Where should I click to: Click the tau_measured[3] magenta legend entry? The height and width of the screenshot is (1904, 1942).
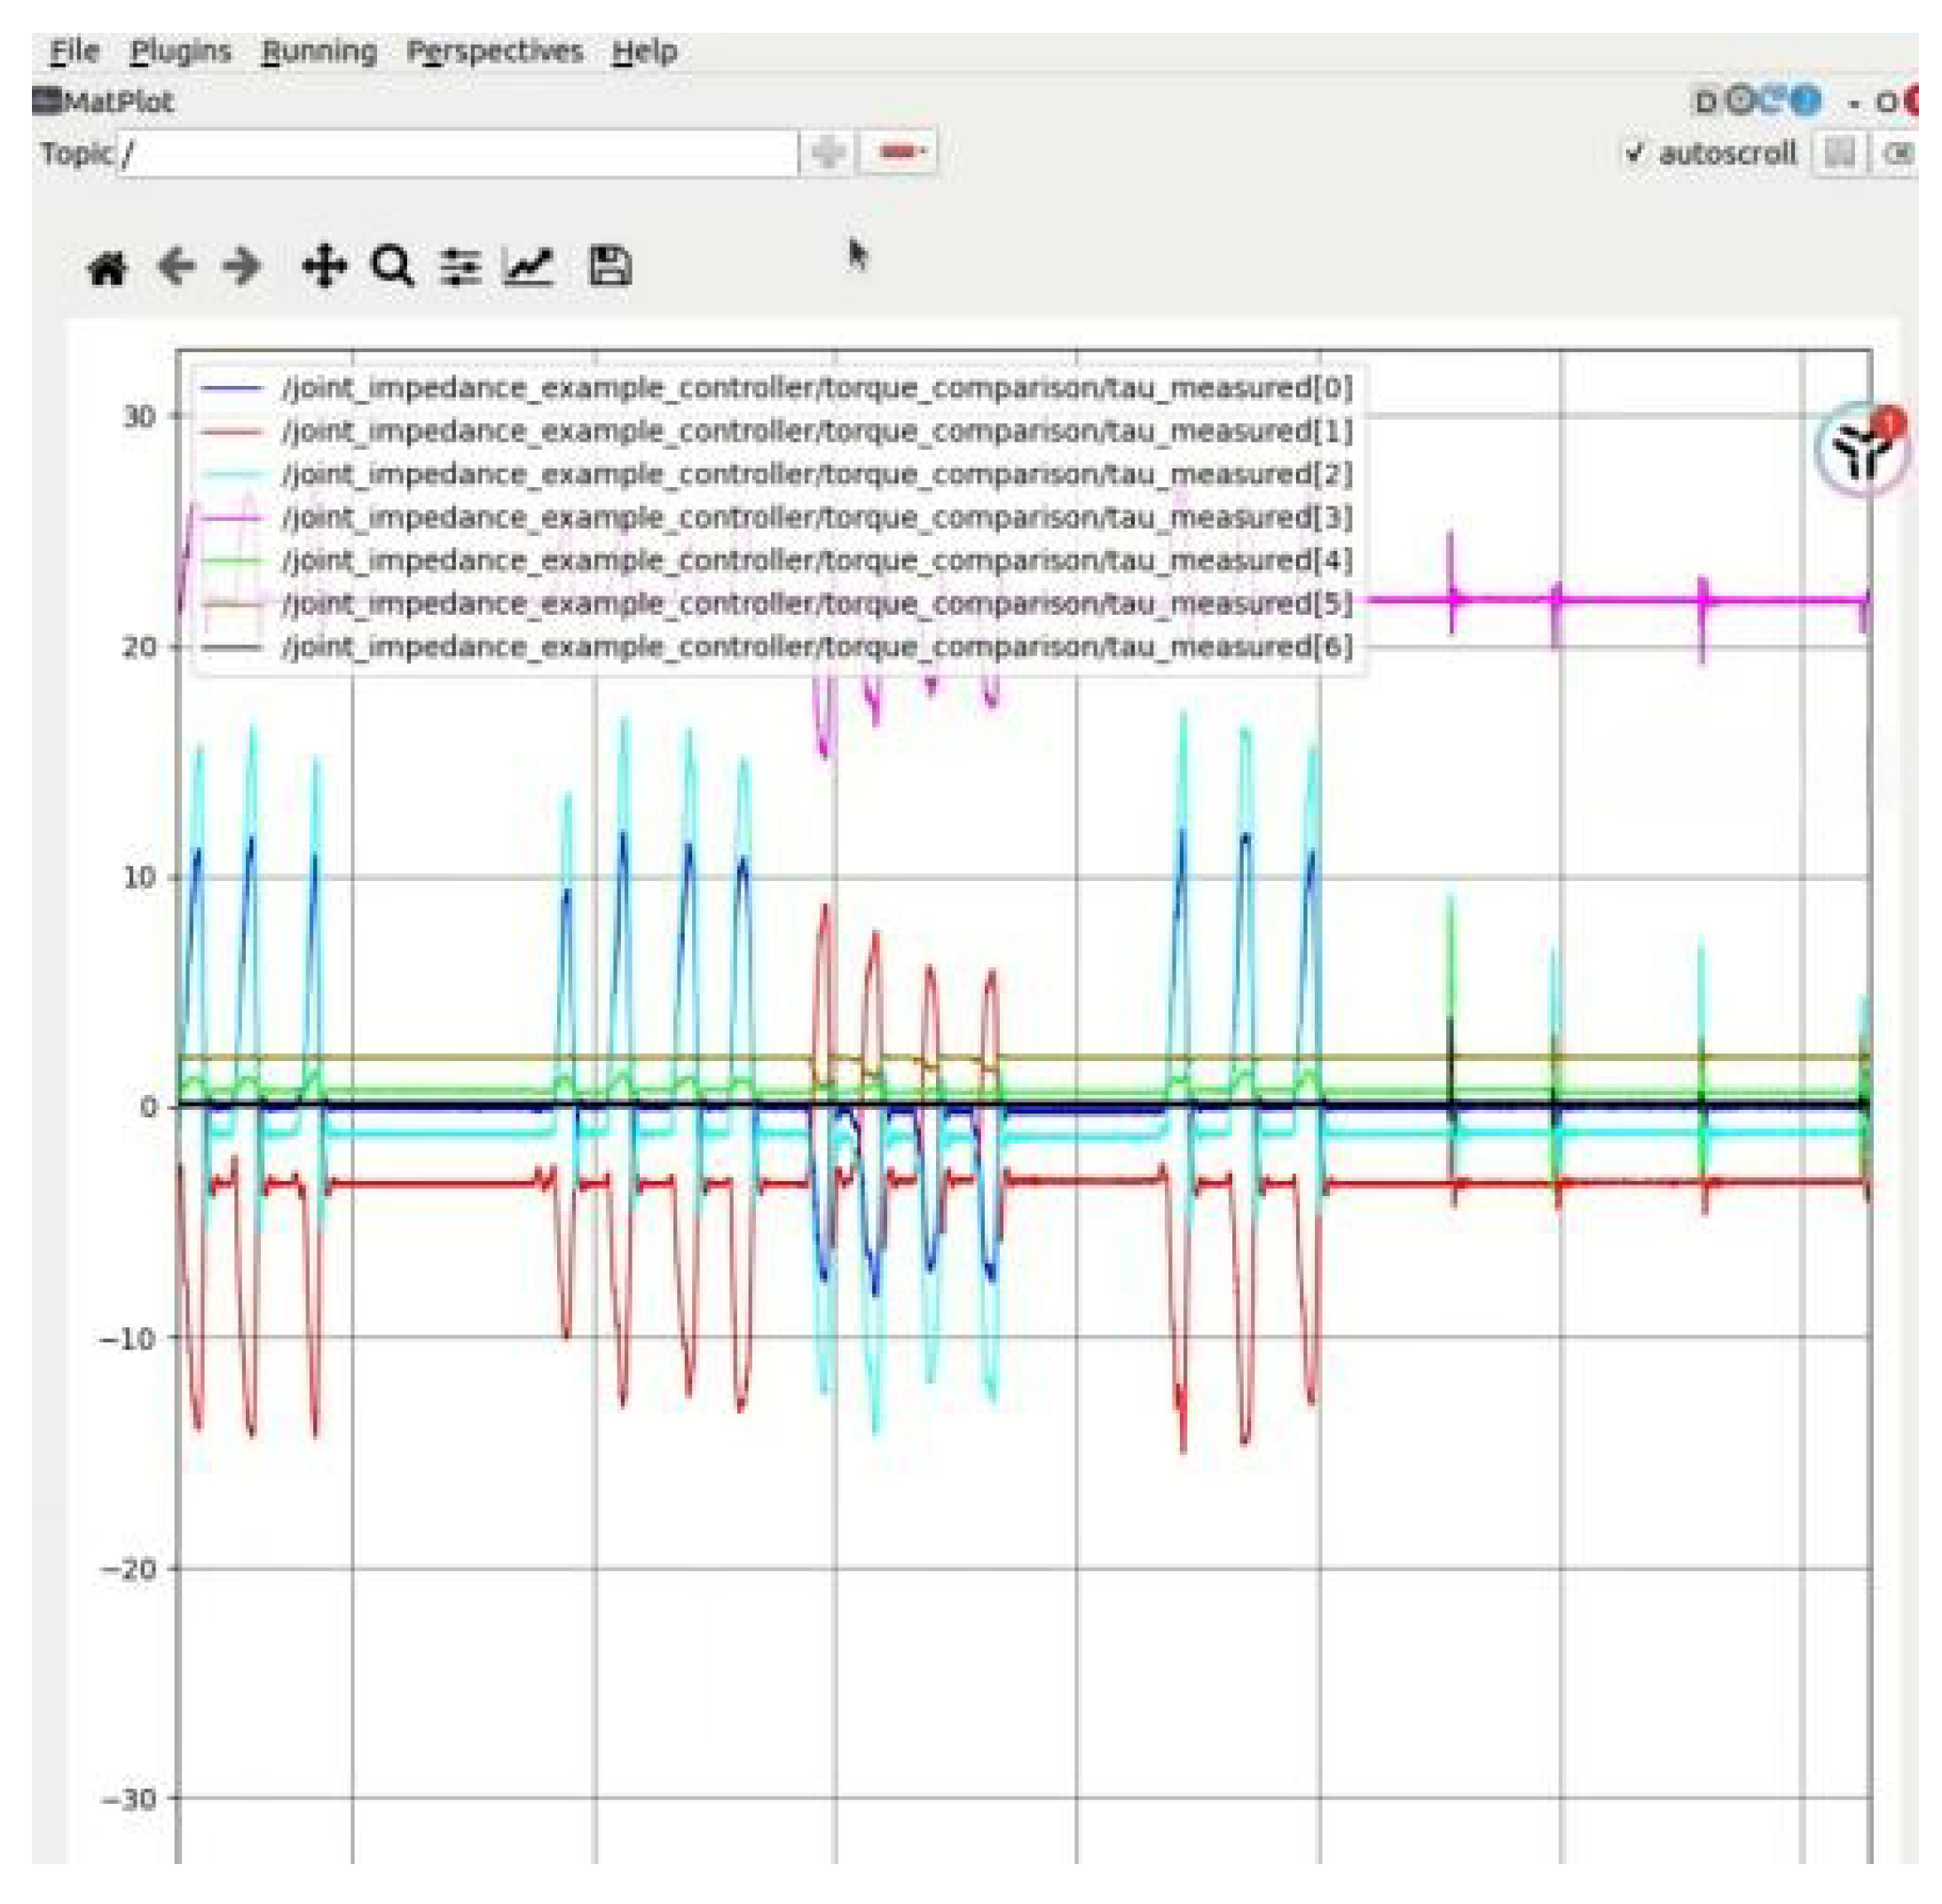816,517
